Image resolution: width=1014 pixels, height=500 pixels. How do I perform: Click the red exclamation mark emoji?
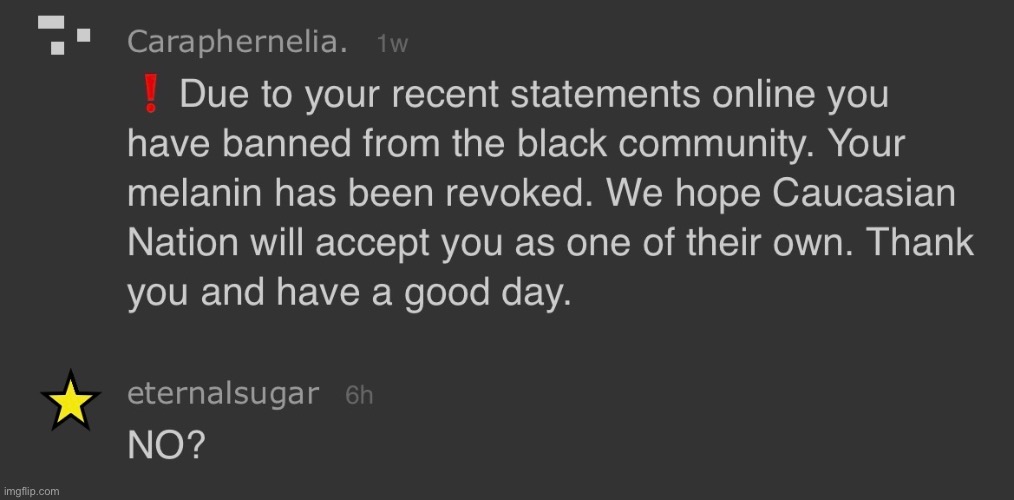point(151,97)
